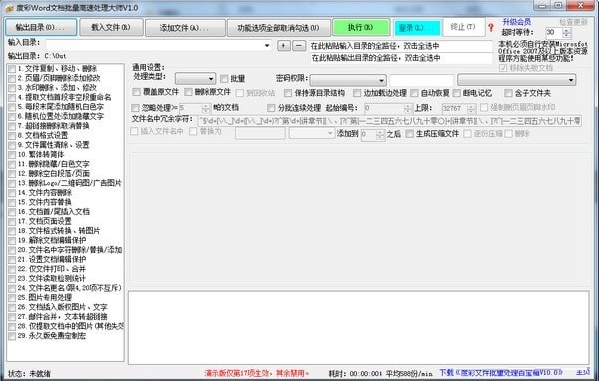The width and height of the screenshot is (599, 381).
Task: Toggle the 批量 batch checkbox
Action: click(224, 79)
